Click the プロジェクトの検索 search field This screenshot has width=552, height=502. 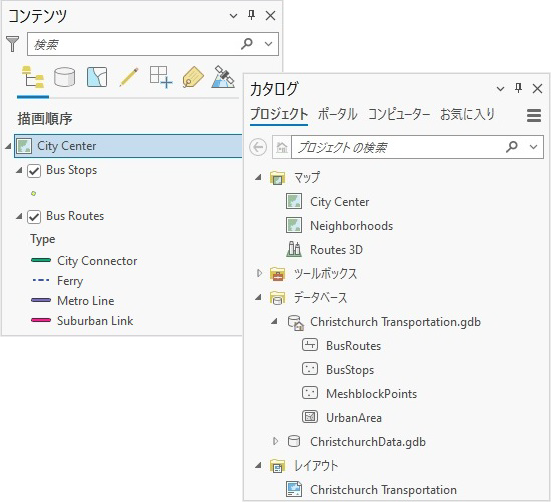pyautogui.click(x=396, y=147)
